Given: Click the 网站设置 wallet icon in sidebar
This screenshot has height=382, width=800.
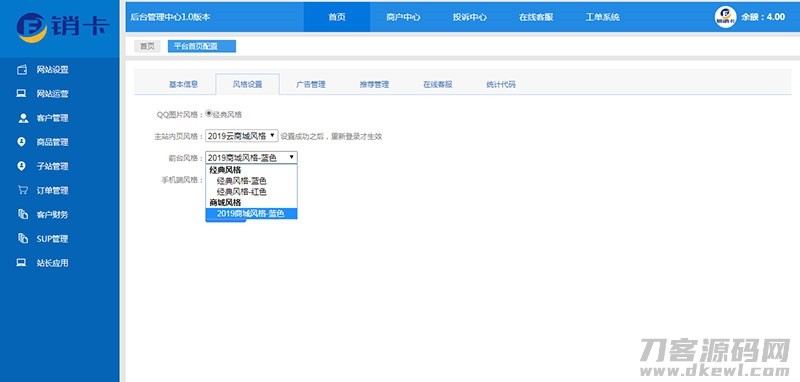Looking at the screenshot, I should 22,70.
